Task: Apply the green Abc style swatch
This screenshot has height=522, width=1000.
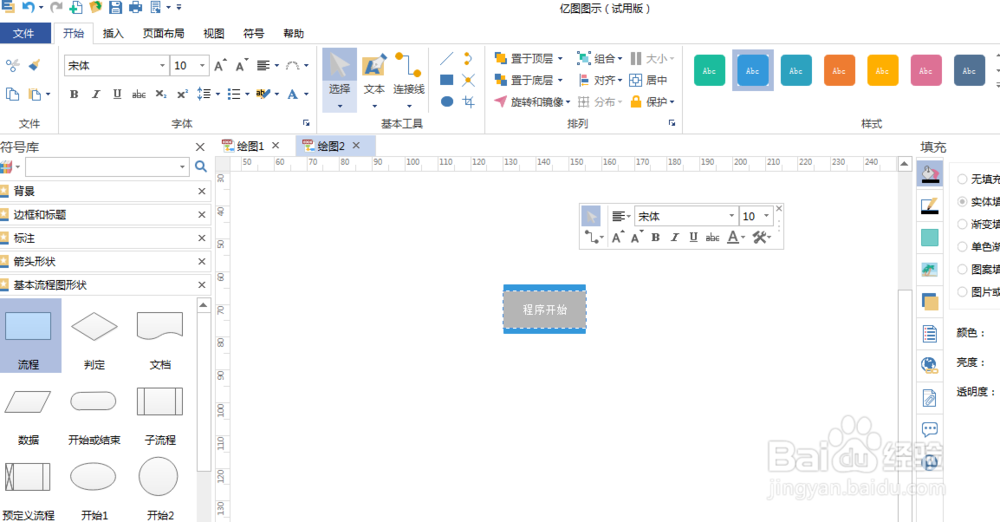Action: [709, 71]
